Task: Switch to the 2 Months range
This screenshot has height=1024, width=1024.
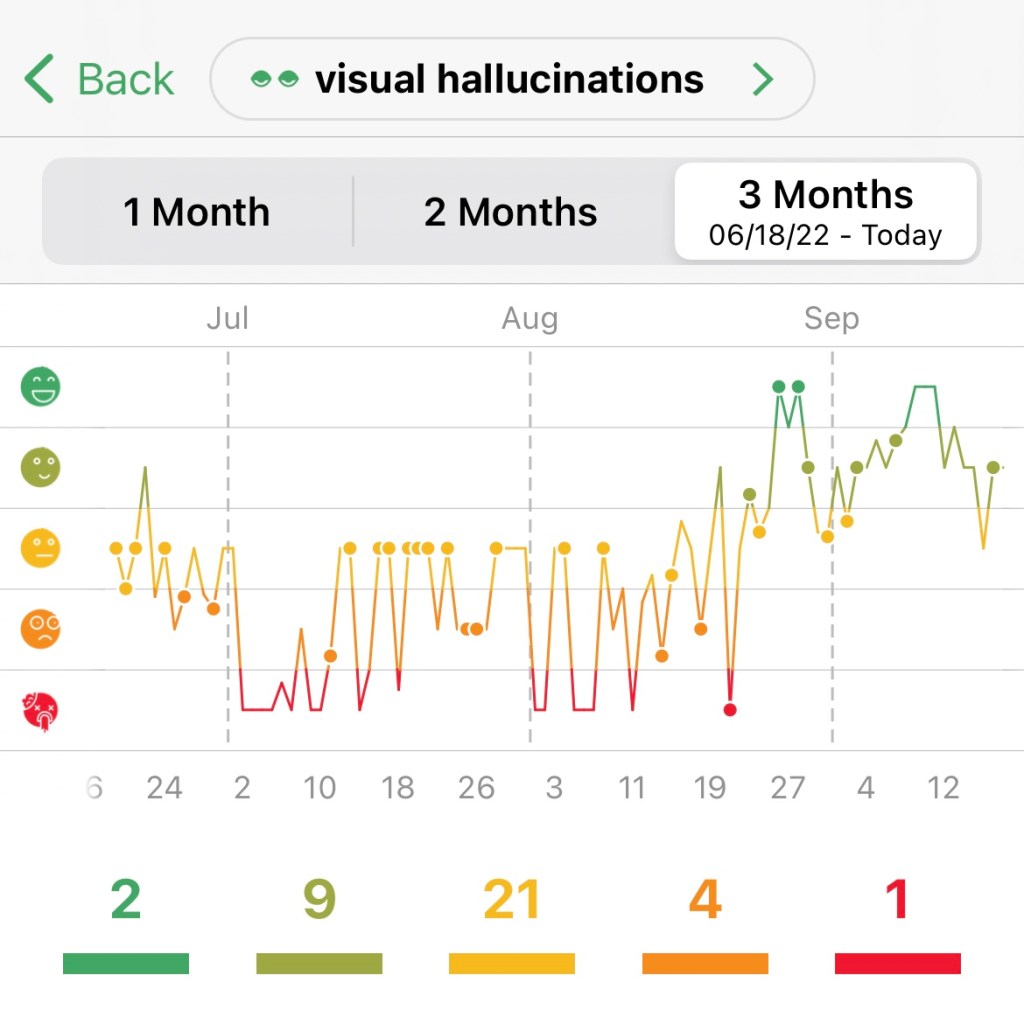Action: [510, 212]
